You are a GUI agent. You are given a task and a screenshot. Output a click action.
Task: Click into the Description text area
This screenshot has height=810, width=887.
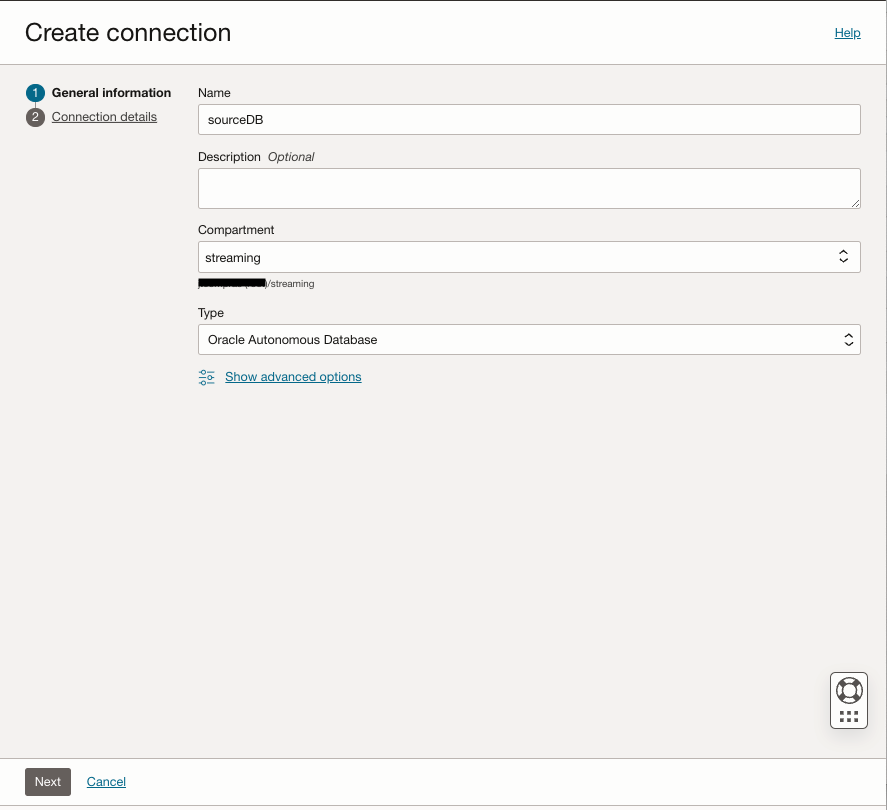pyautogui.click(x=529, y=188)
